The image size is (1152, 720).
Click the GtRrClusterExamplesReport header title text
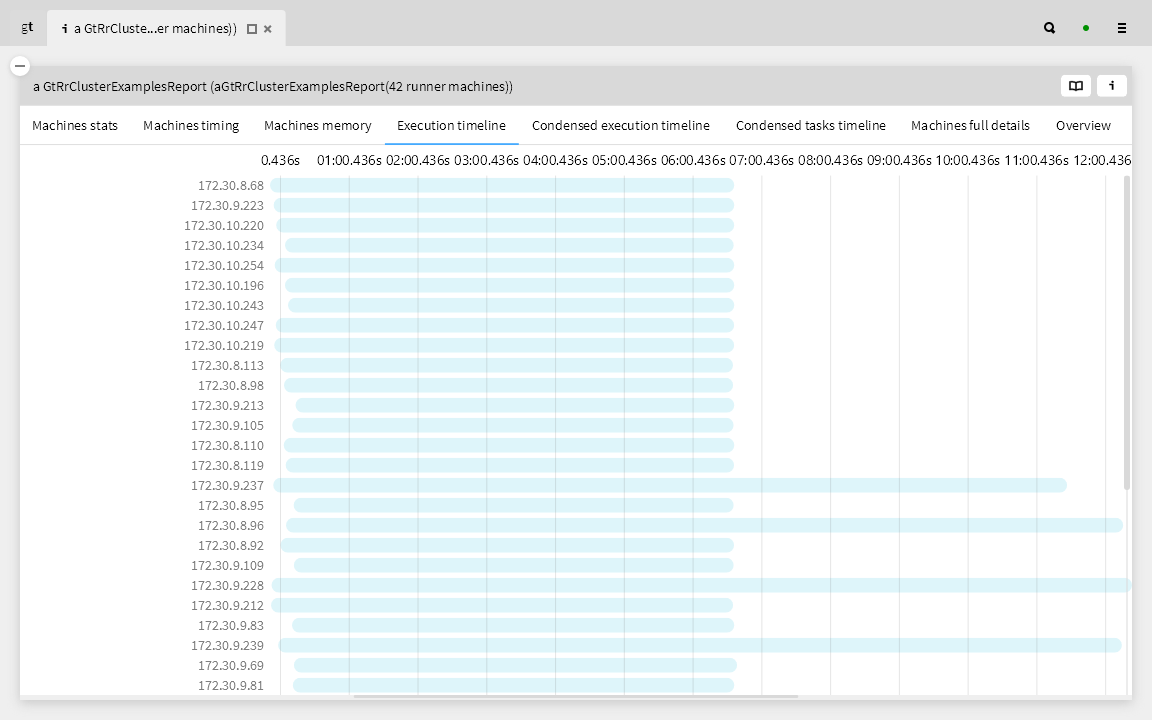273,87
